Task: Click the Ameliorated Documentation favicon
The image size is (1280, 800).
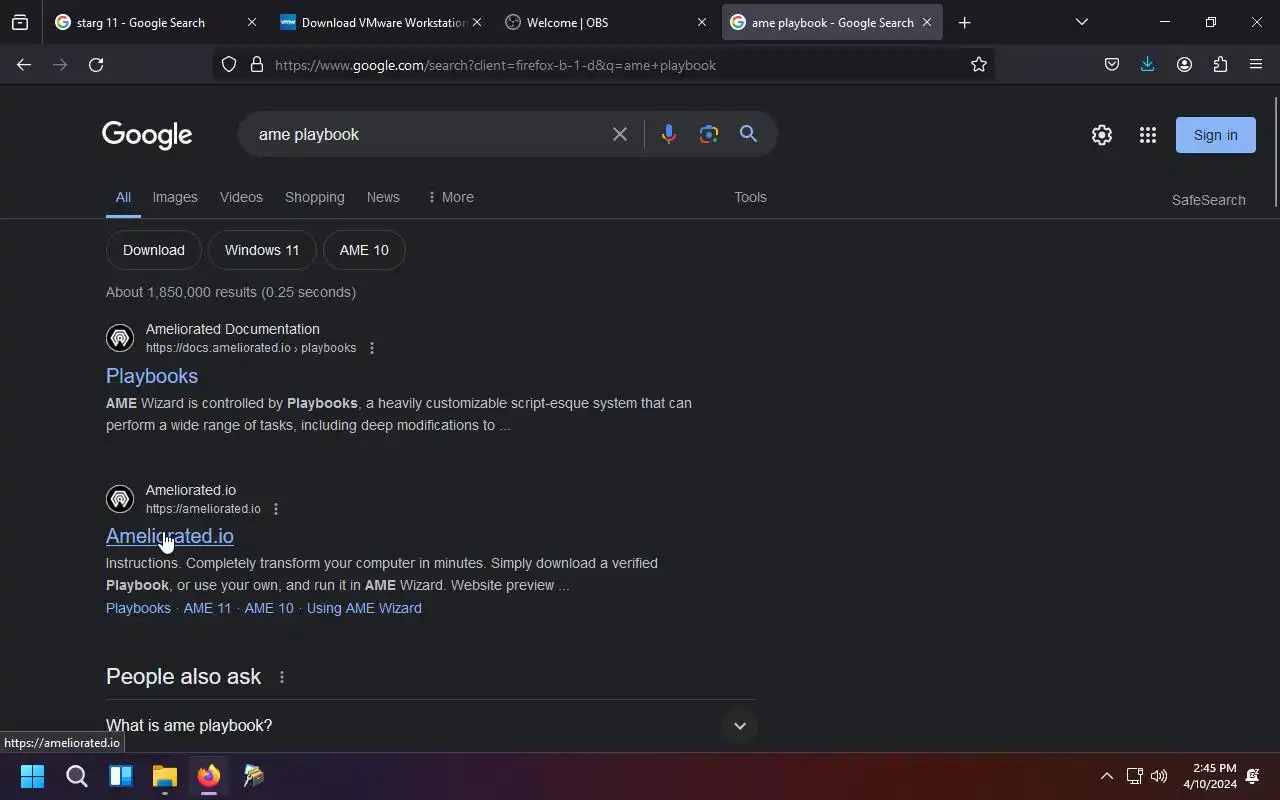Action: tap(120, 338)
